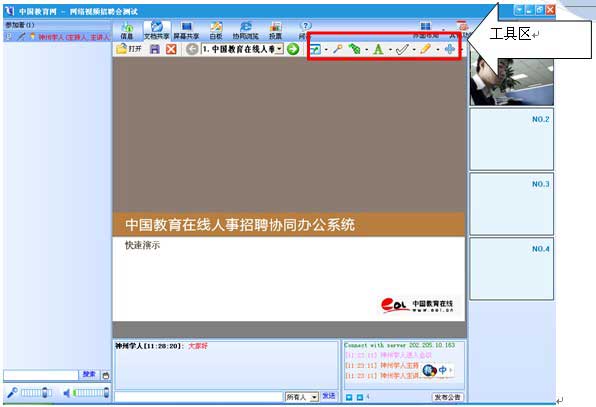Viewport: 596px width, 407px height.
Task: Expand the green marker tool options arrow
Action: (x=367, y=49)
